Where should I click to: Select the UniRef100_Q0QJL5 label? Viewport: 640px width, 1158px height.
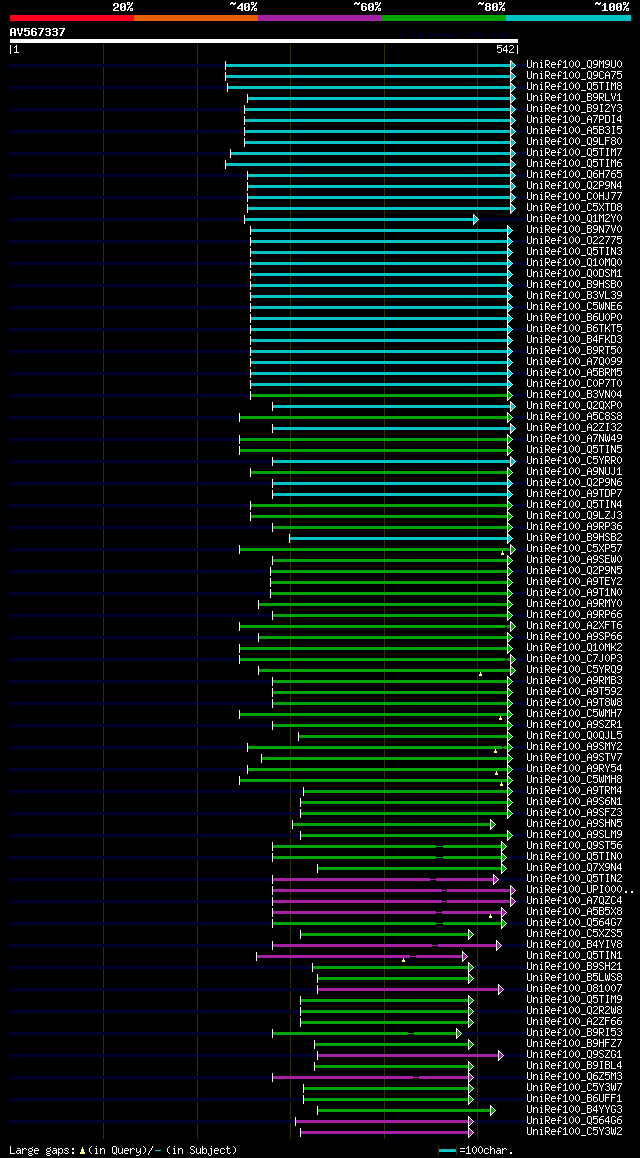(574, 736)
